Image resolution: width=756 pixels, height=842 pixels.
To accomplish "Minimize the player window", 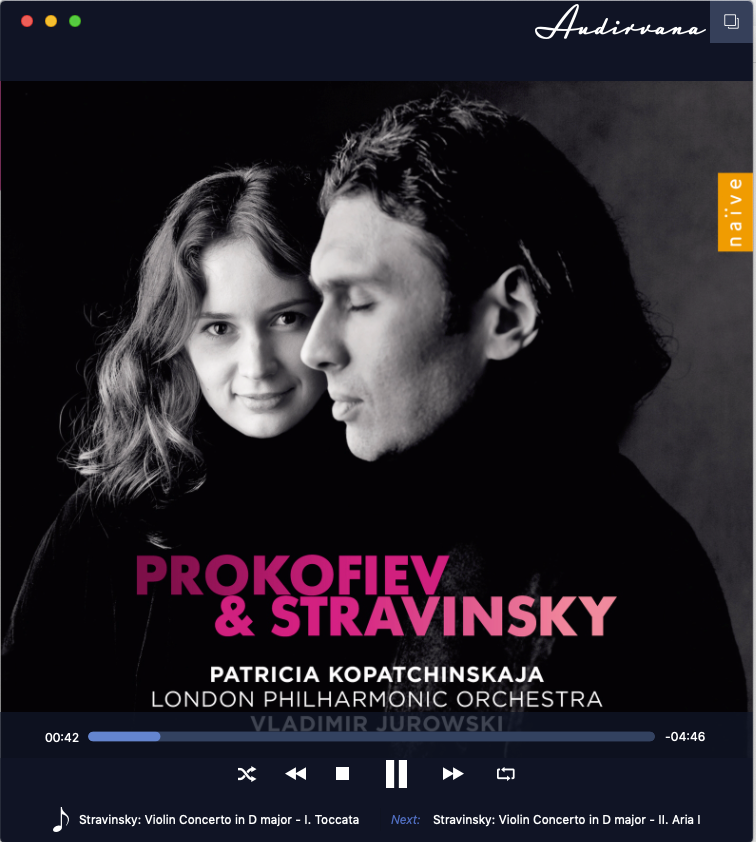I will [51, 21].
